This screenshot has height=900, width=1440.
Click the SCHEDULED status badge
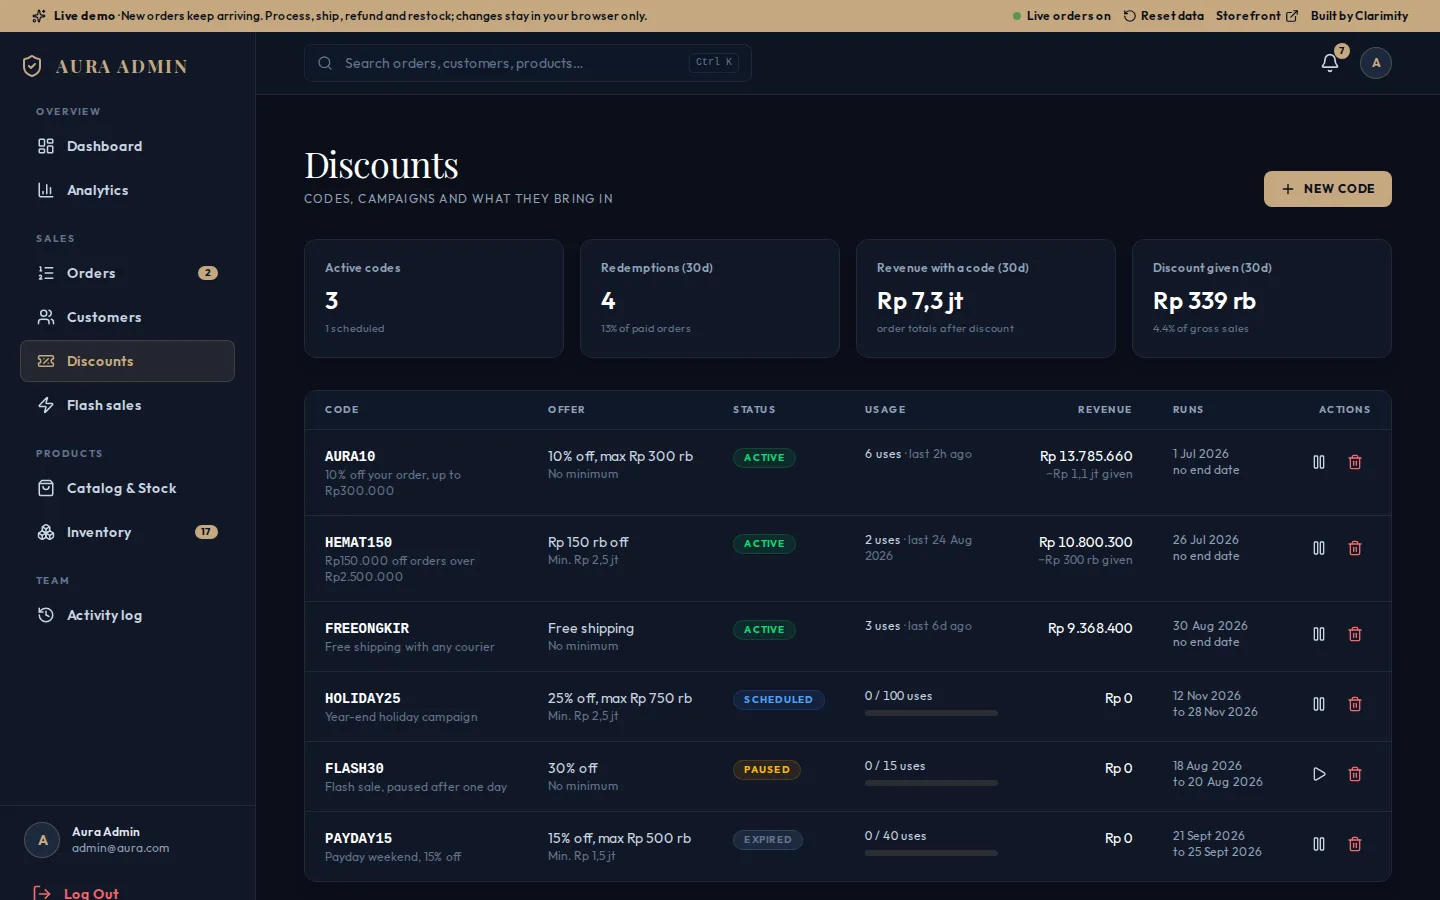(x=778, y=700)
